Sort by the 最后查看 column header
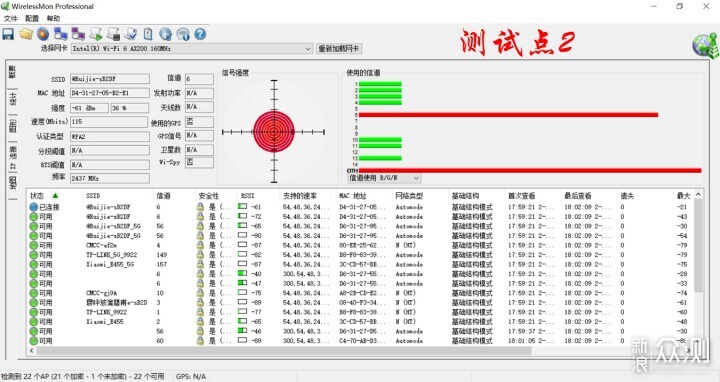720x382 pixels. pyautogui.click(x=578, y=196)
